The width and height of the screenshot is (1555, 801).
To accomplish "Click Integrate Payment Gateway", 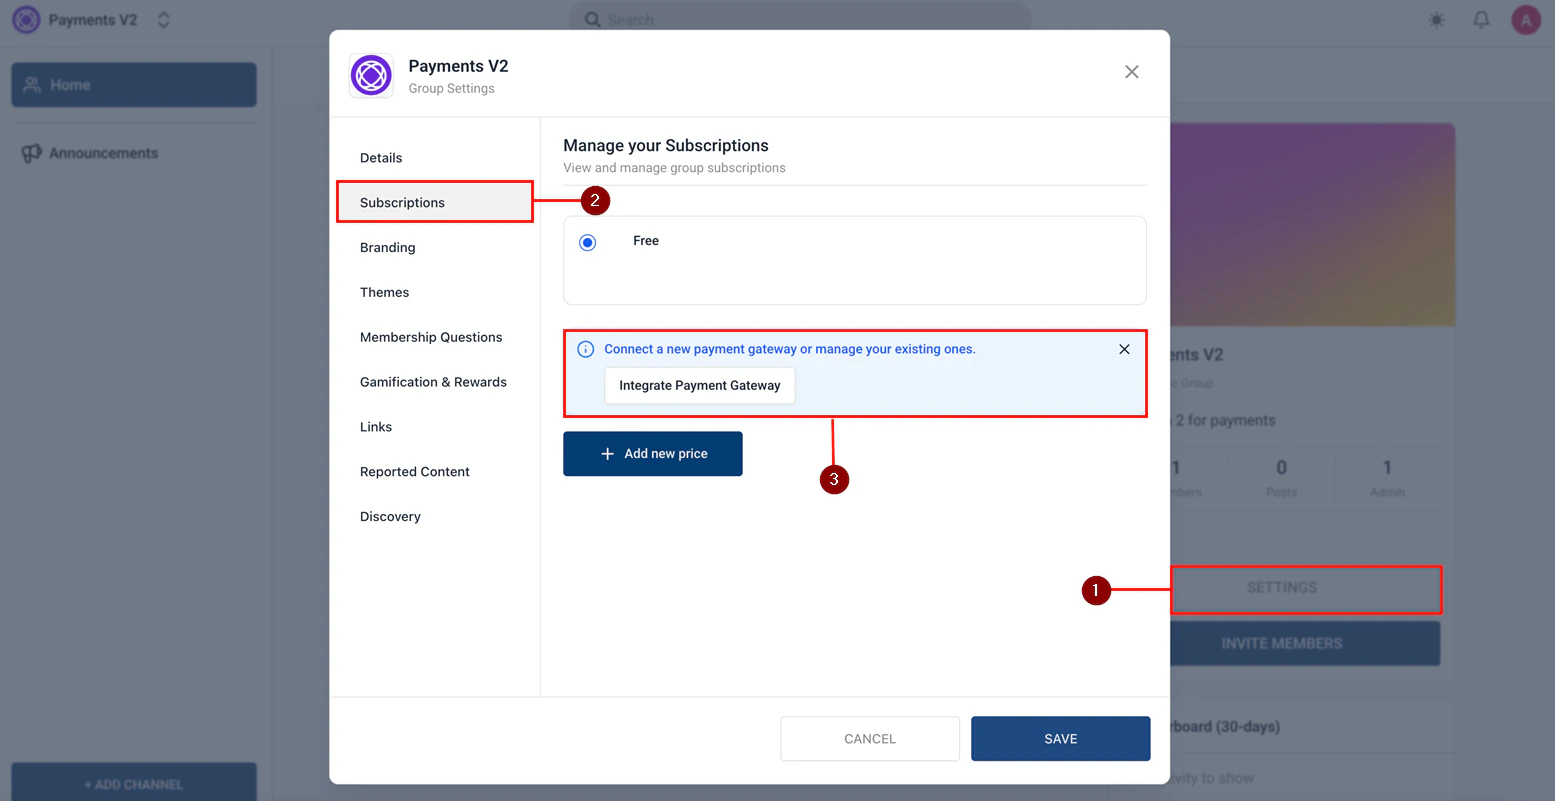I will pyautogui.click(x=699, y=385).
